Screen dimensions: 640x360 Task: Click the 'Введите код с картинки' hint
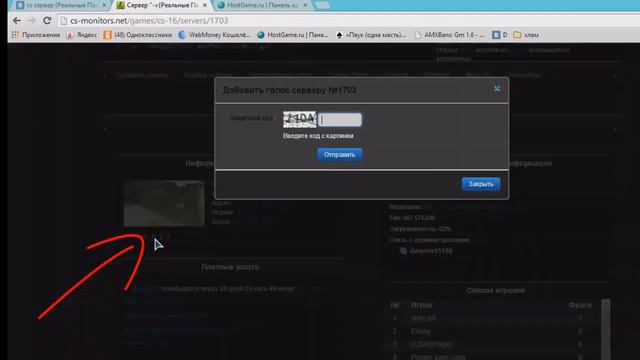318,136
